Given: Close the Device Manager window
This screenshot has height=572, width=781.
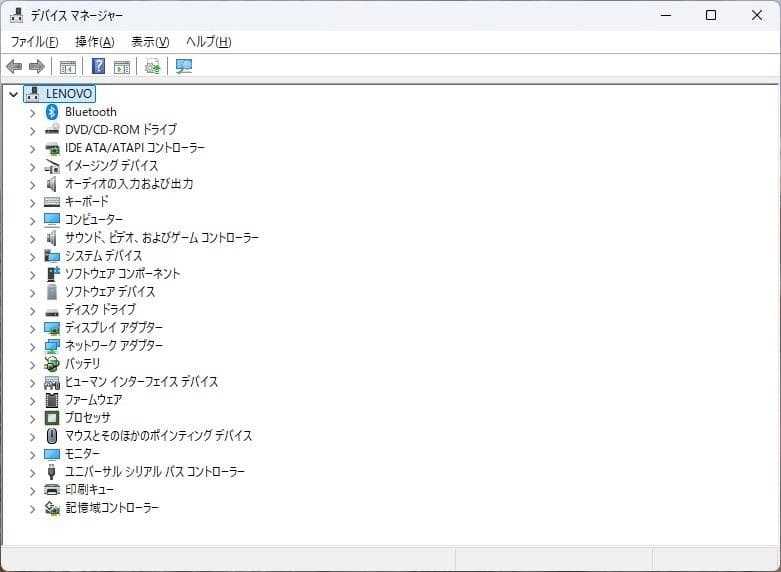Looking at the screenshot, I should tap(757, 15).
